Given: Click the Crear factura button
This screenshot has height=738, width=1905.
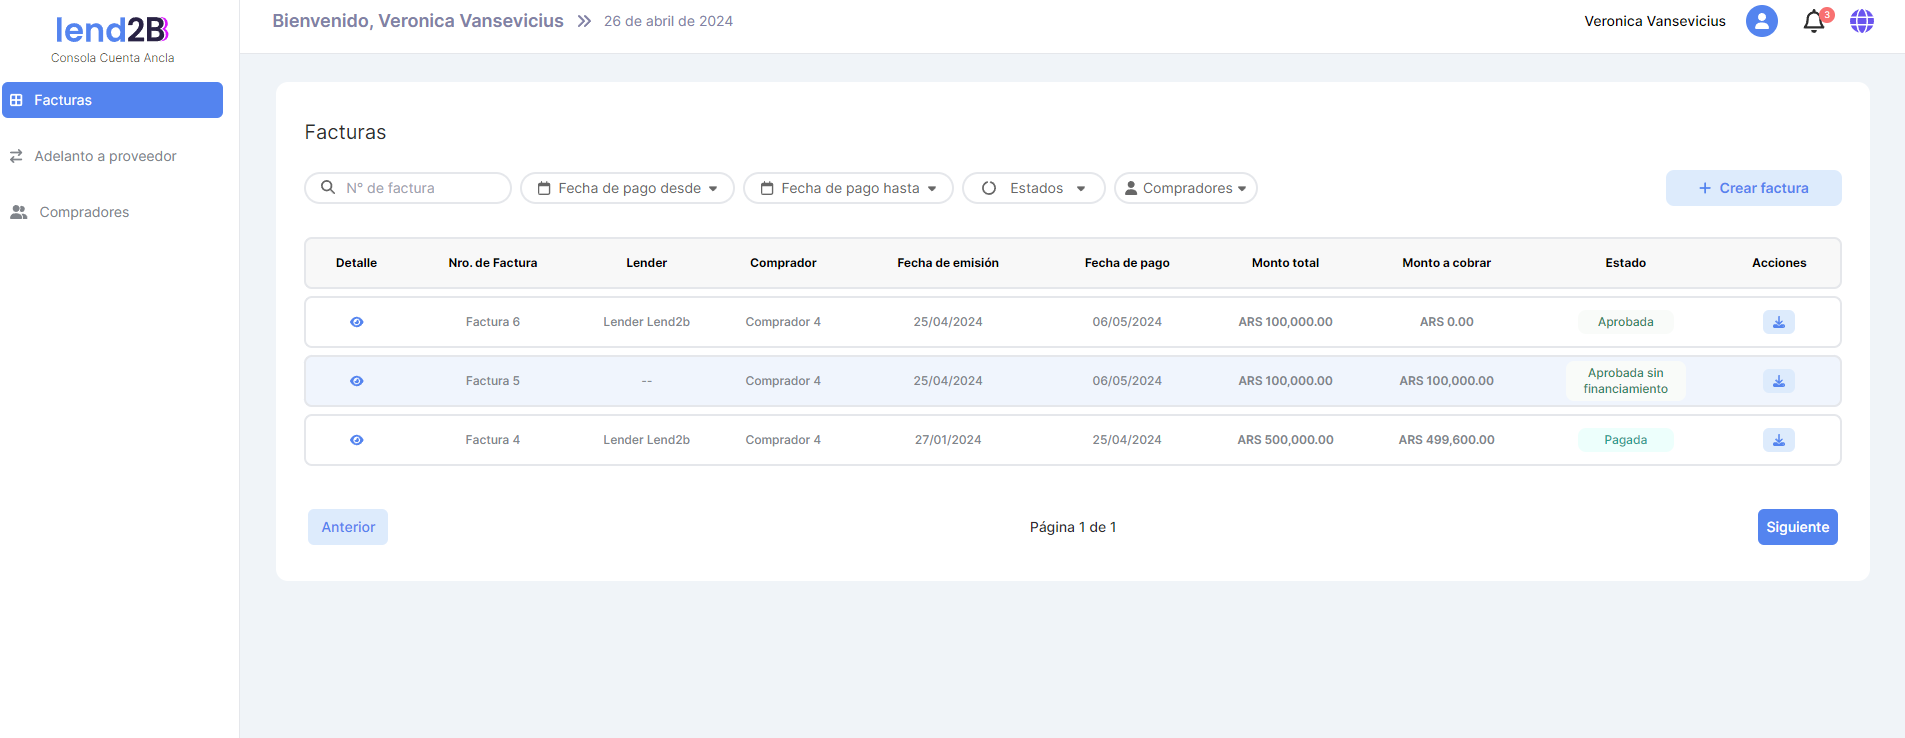Looking at the screenshot, I should pyautogui.click(x=1753, y=188).
